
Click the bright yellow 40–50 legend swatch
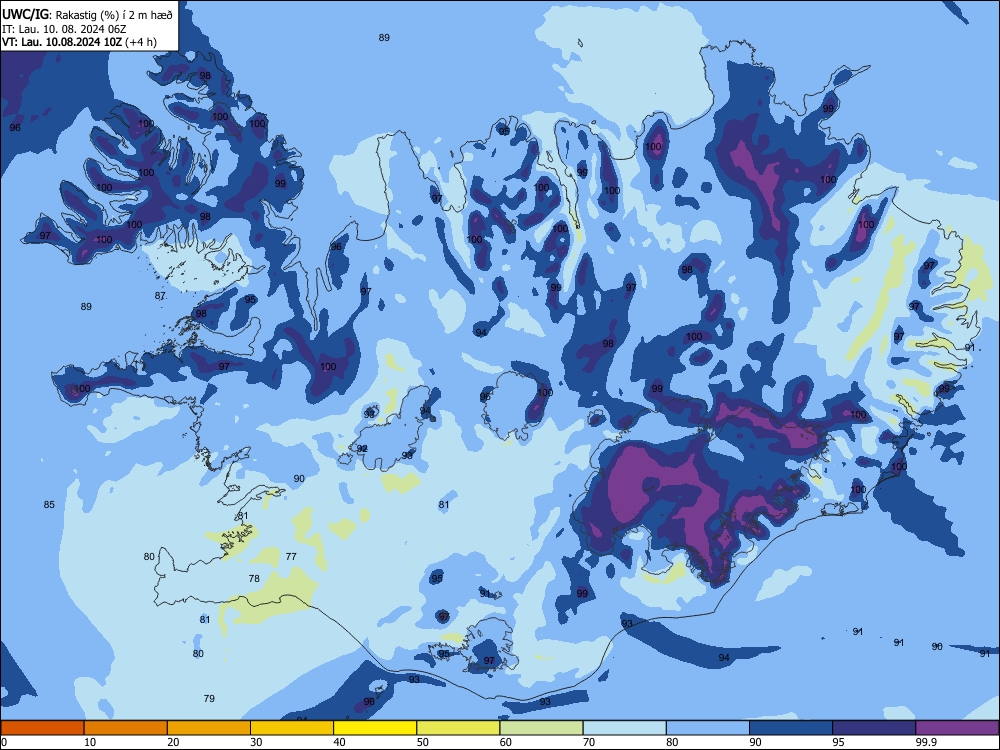375,728
